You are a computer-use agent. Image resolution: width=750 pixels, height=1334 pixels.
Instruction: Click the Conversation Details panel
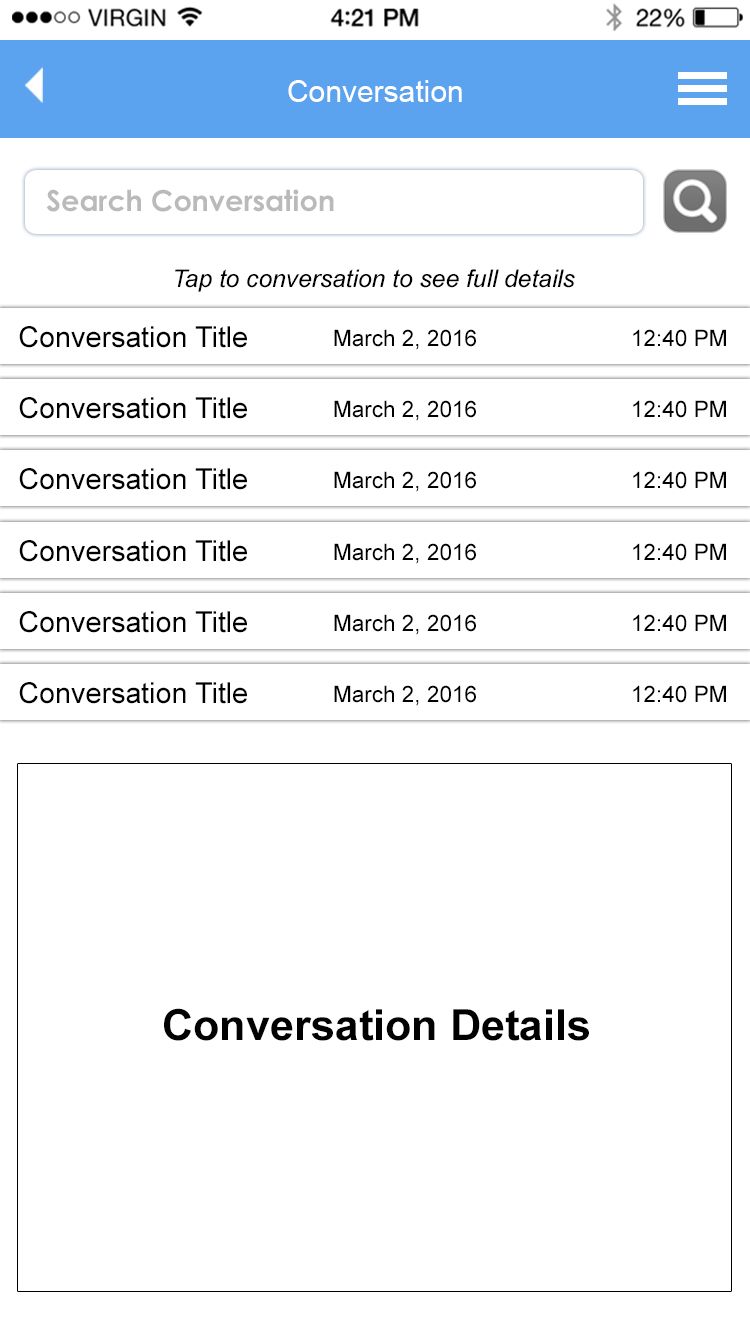[375, 1027]
